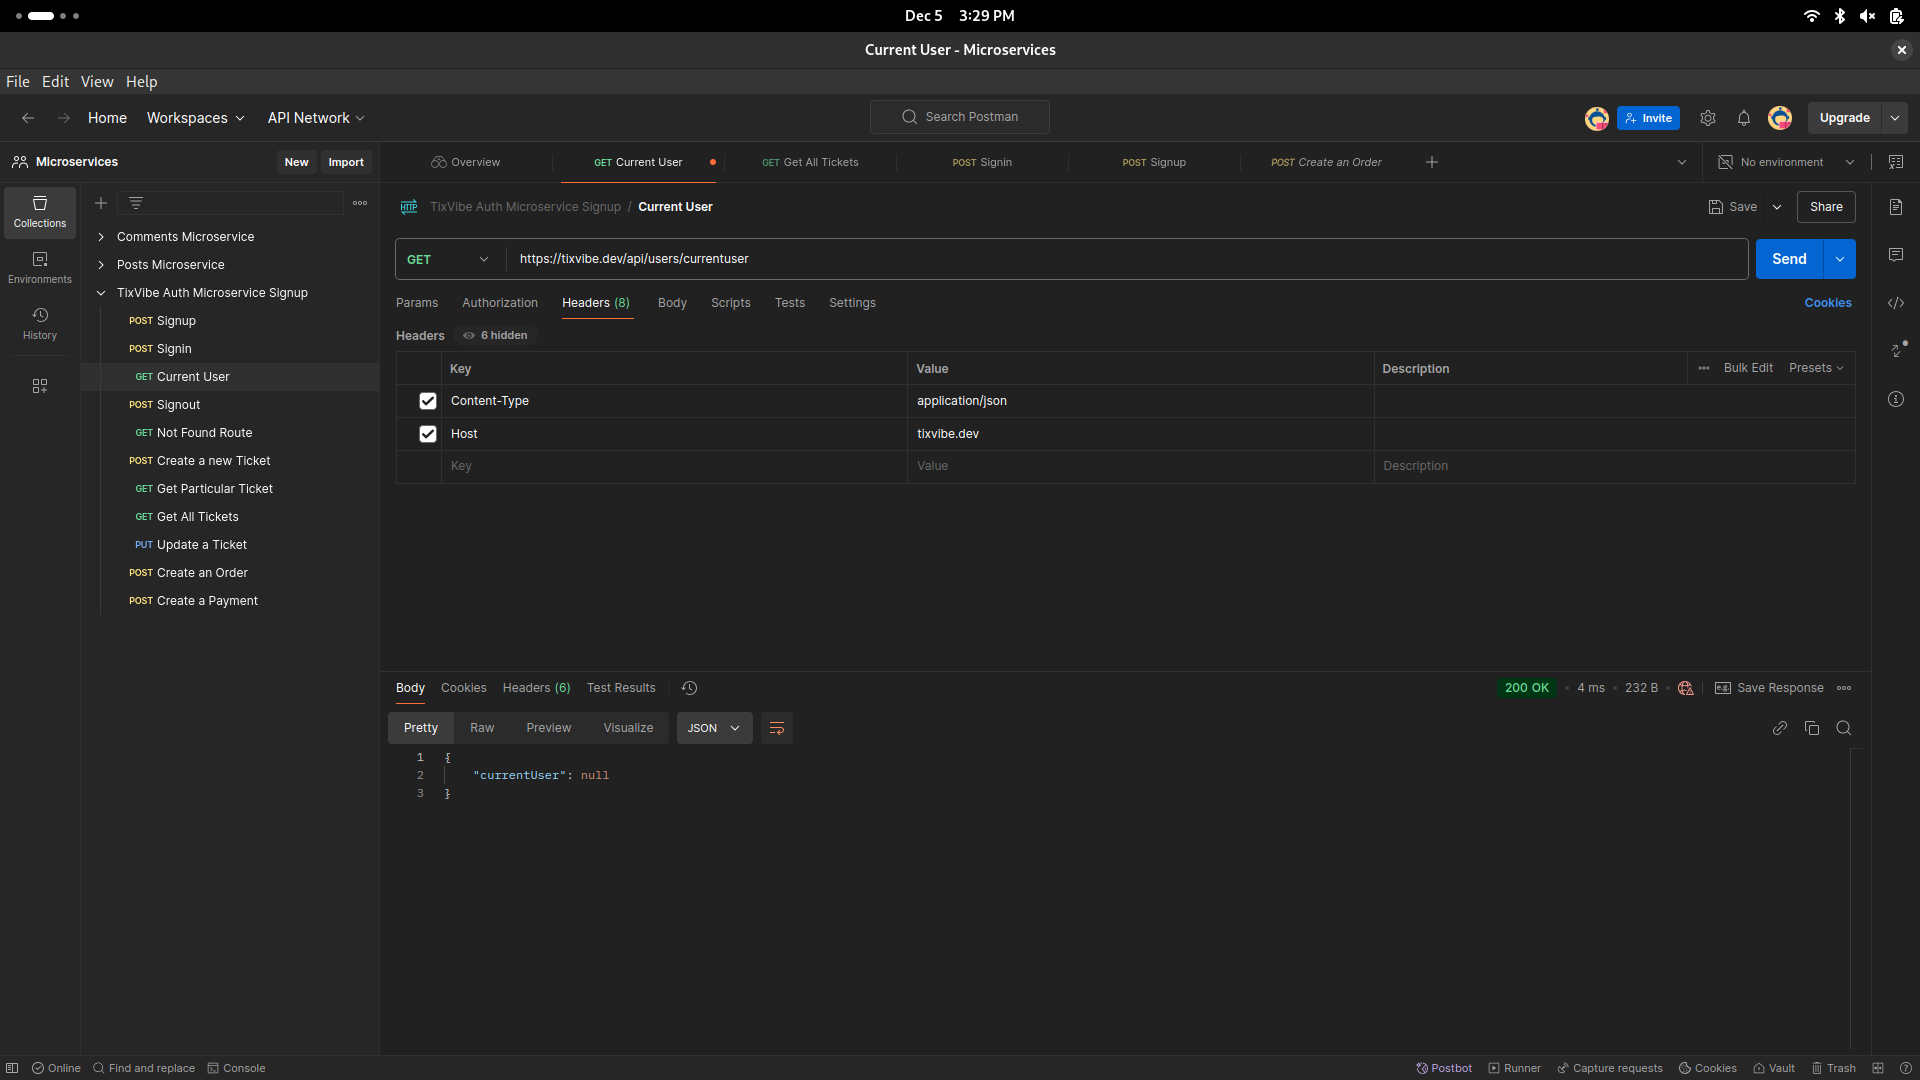1920x1080 pixels.
Task: Click the Environments panel icon in sidebar
Action: pyautogui.click(x=38, y=266)
